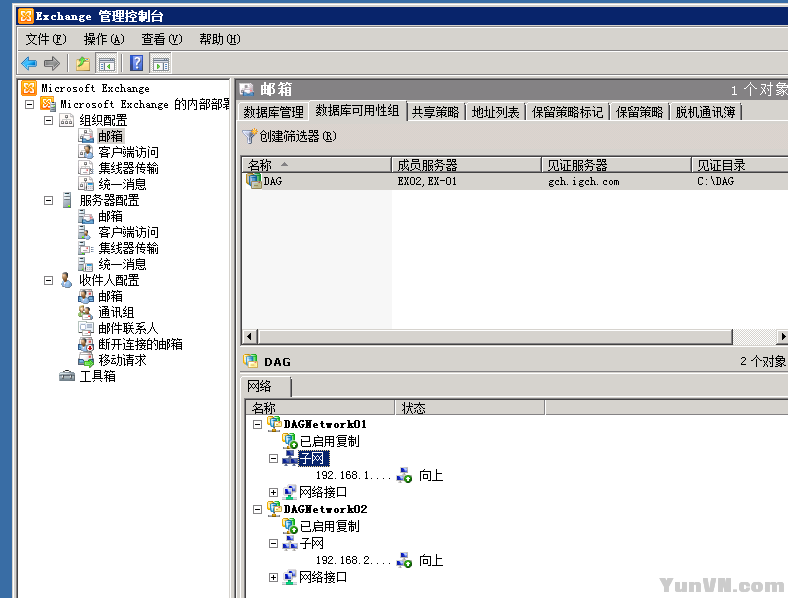Open the Help question mark icon
Screen dimensions: 788x598
pos(136,64)
